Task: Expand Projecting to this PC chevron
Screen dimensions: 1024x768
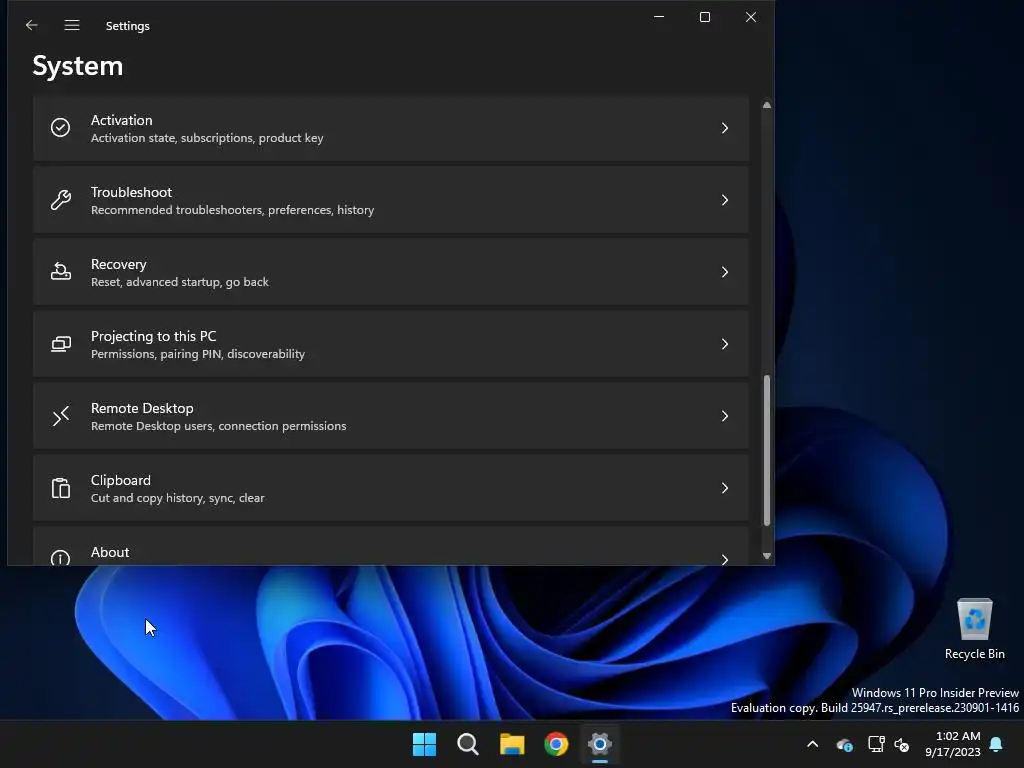Action: [725, 344]
